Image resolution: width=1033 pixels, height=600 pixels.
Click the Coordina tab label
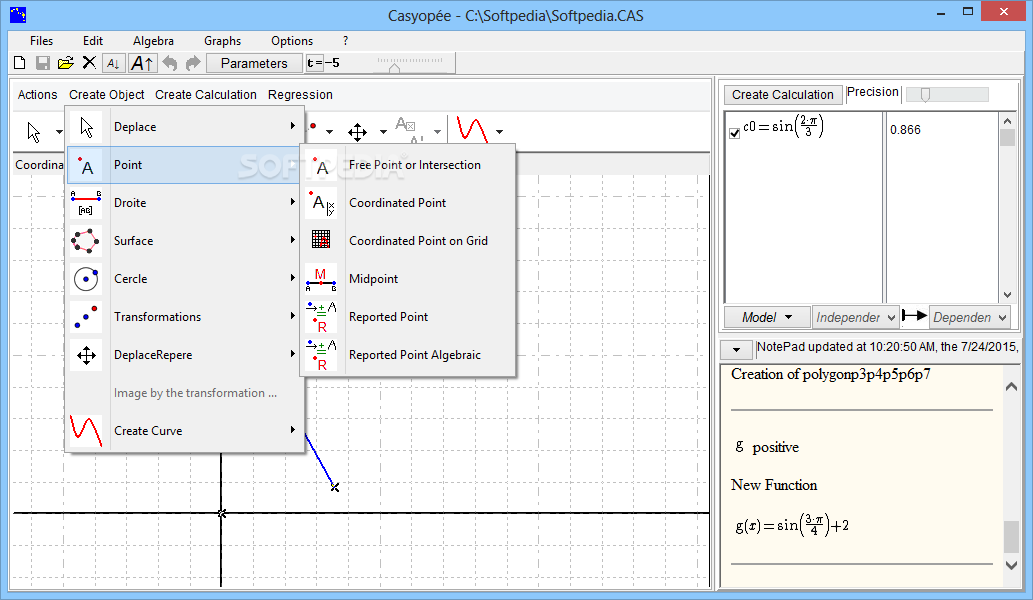(x=40, y=165)
